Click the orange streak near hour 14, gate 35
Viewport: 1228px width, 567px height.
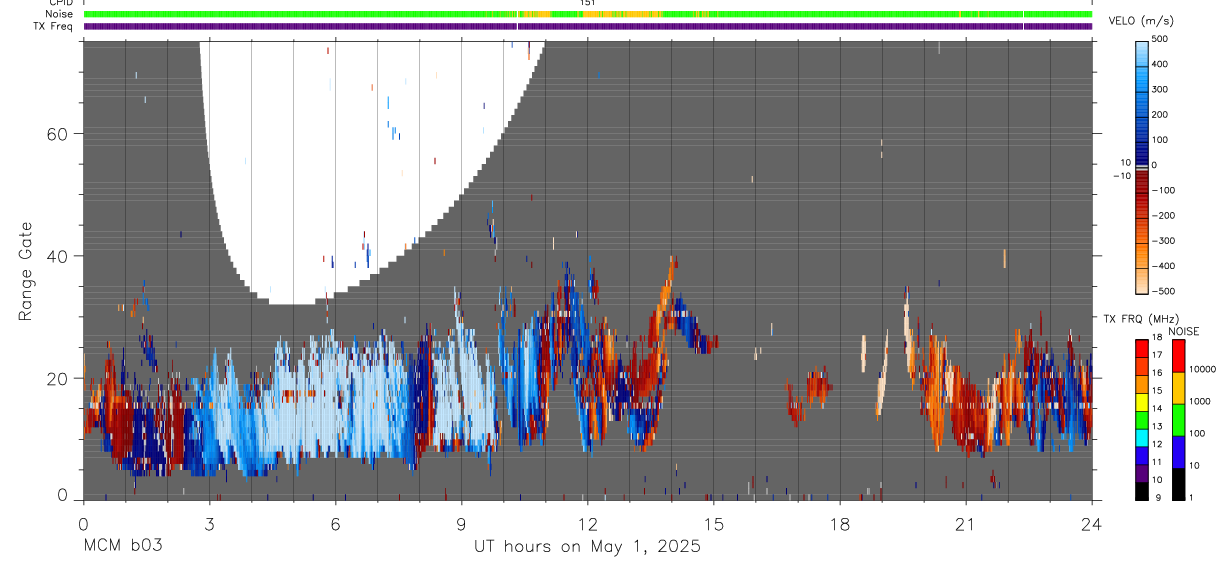click(x=665, y=285)
